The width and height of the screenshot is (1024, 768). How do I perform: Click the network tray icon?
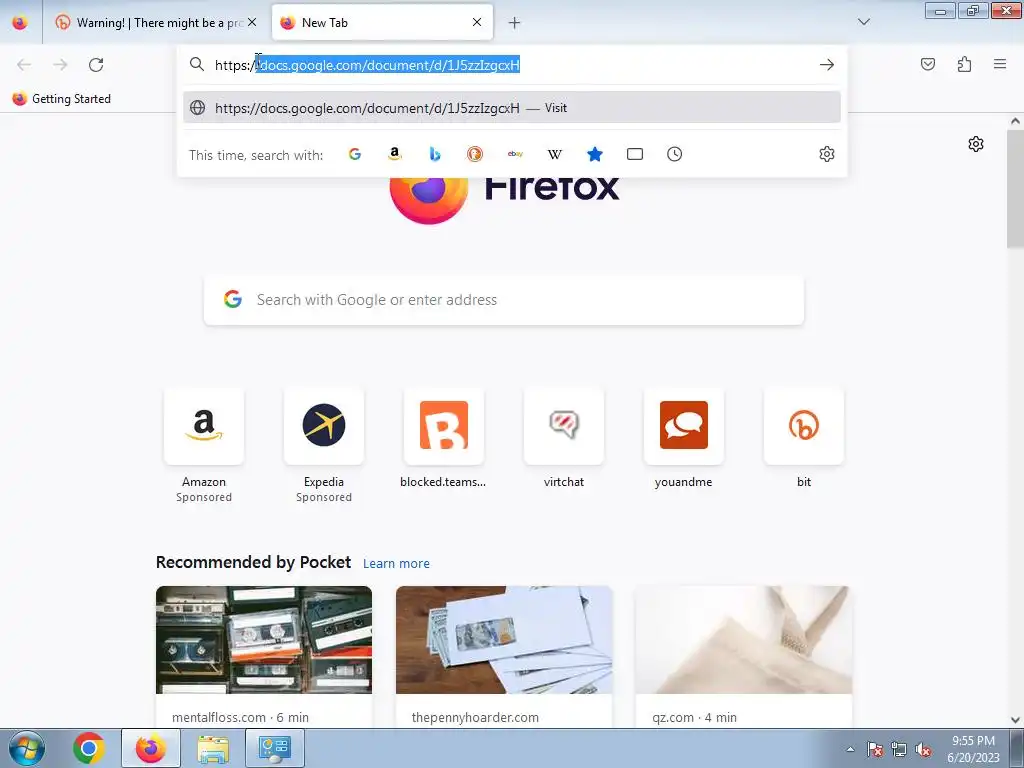point(899,750)
